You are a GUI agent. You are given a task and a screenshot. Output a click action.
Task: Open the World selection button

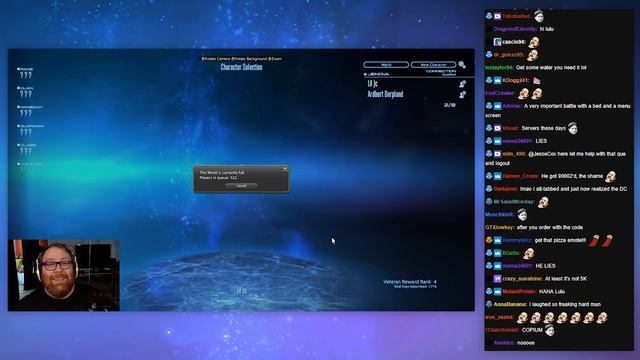pos(386,65)
